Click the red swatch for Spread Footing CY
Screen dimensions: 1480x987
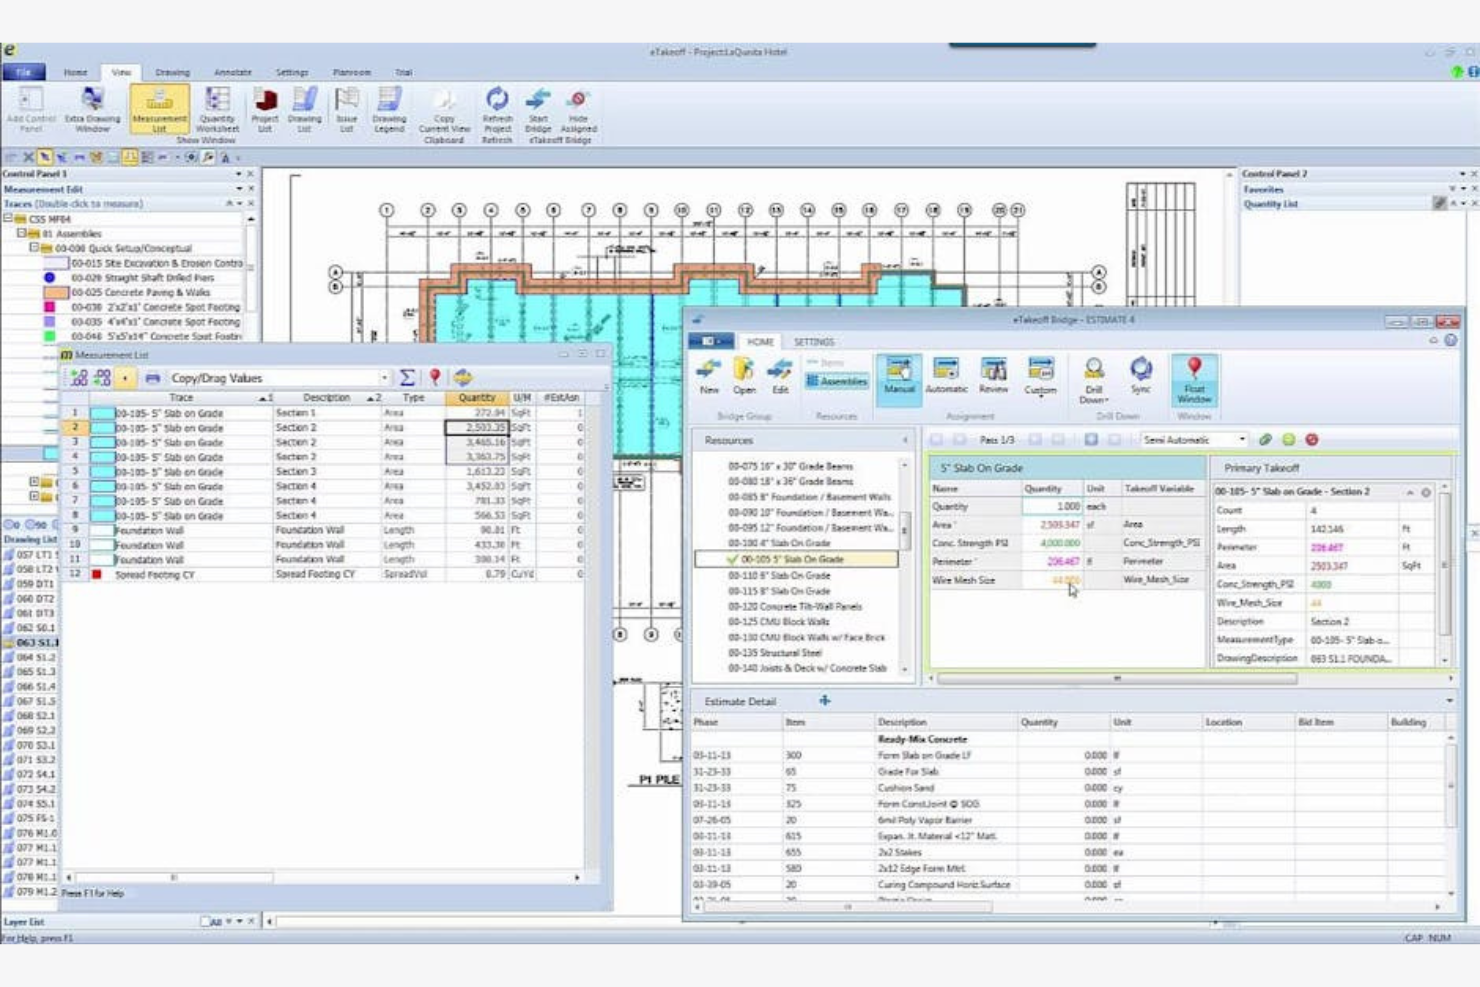pos(97,575)
